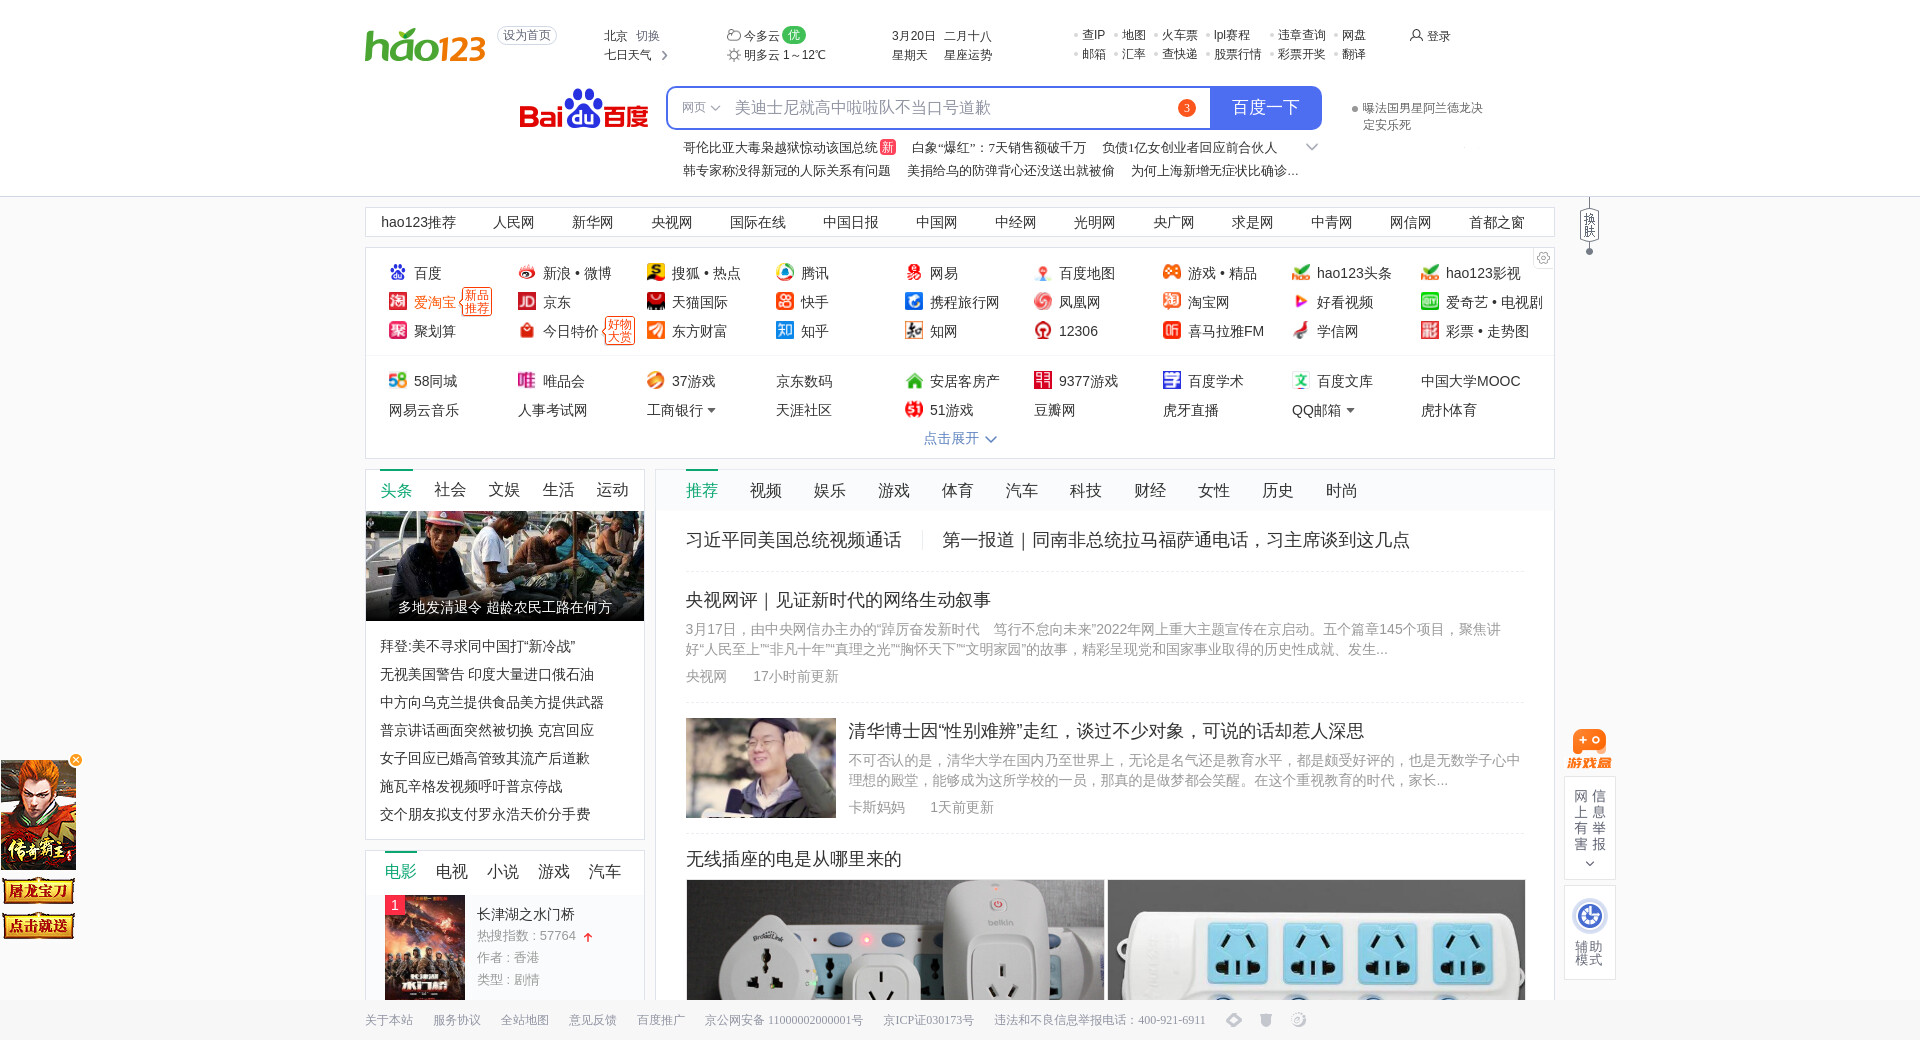Screen dimensions: 1920x1040
Task: Click the hao123 logo
Action: click(x=425, y=45)
